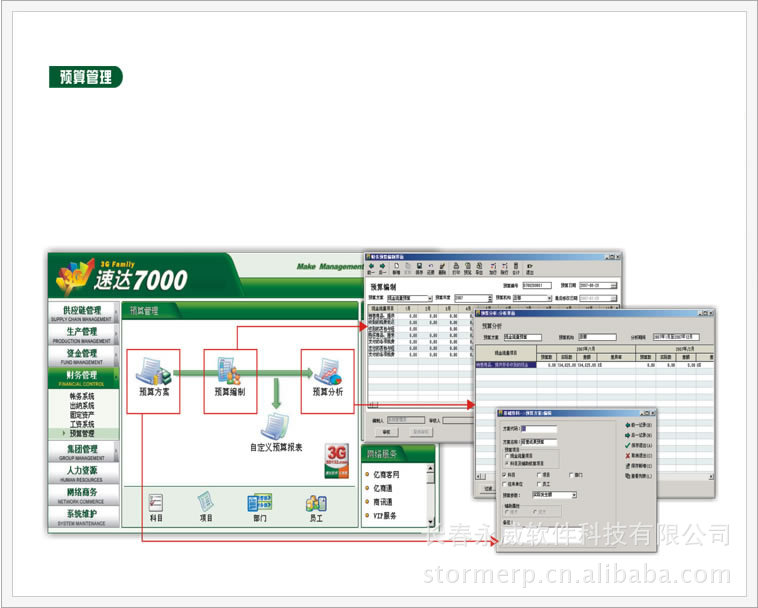Click 方案代码 input field in plan dialog
The height and width of the screenshot is (608, 758).
(x=539, y=429)
